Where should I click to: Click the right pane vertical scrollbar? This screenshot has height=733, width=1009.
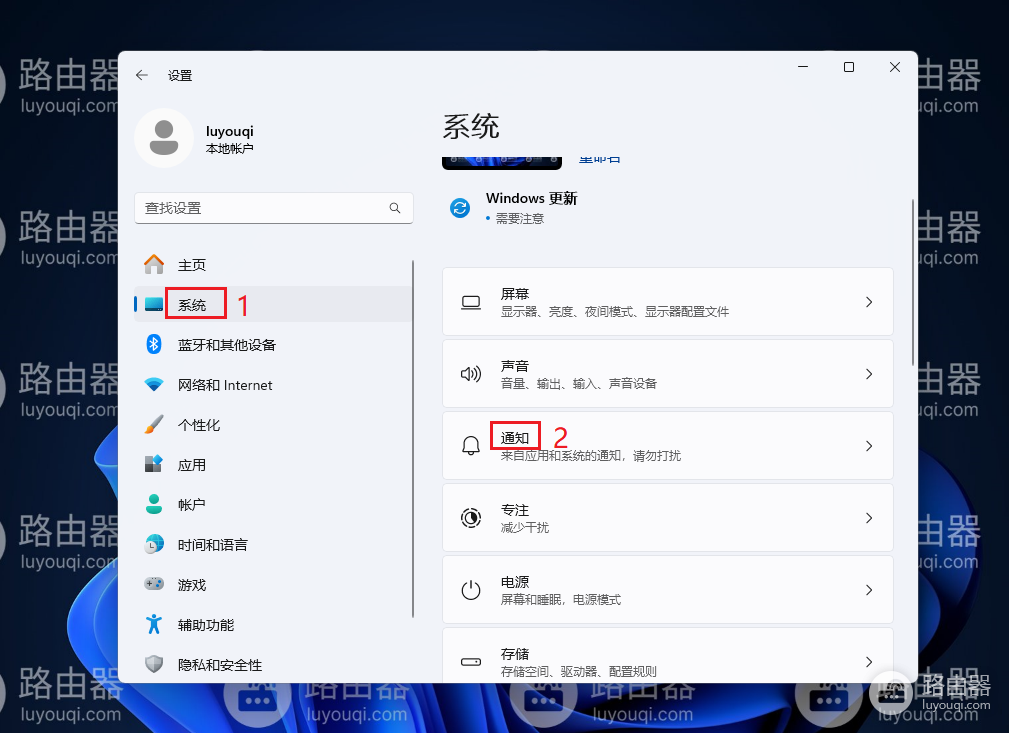coord(912,283)
